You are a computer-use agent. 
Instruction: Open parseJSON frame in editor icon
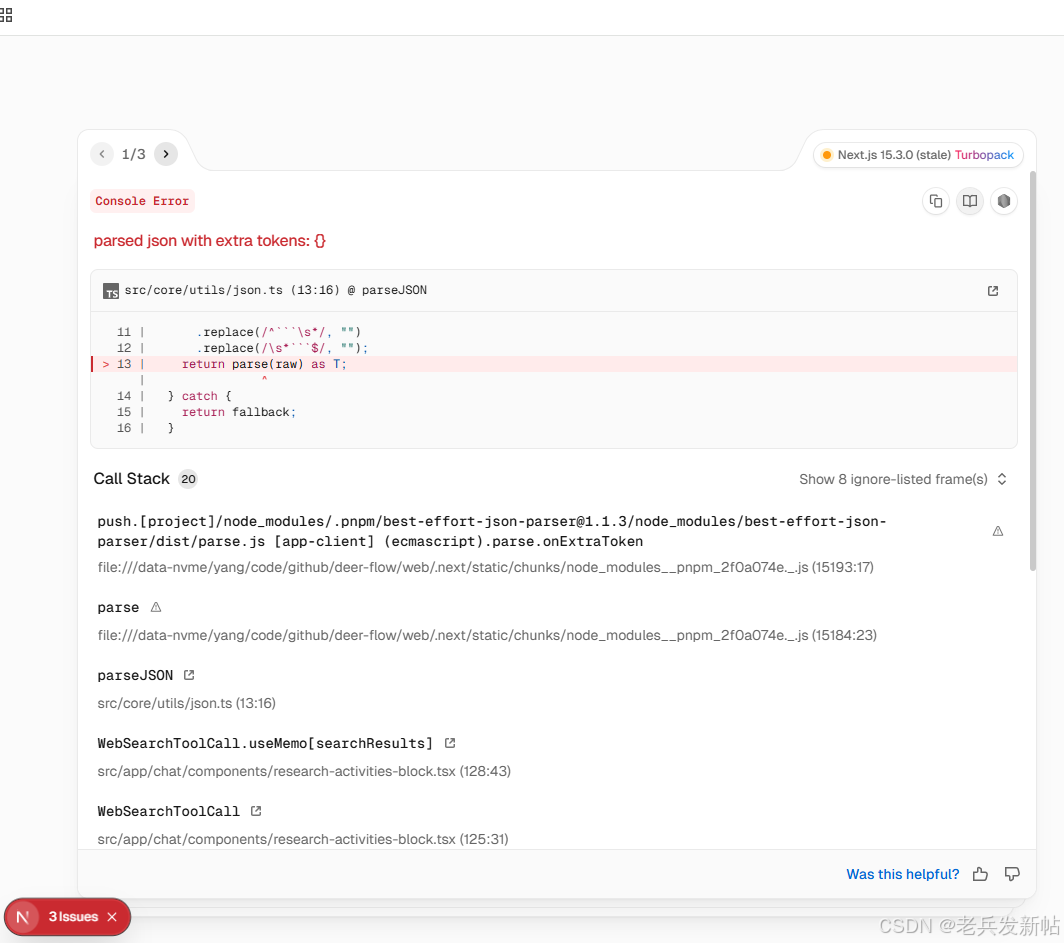coord(189,675)
